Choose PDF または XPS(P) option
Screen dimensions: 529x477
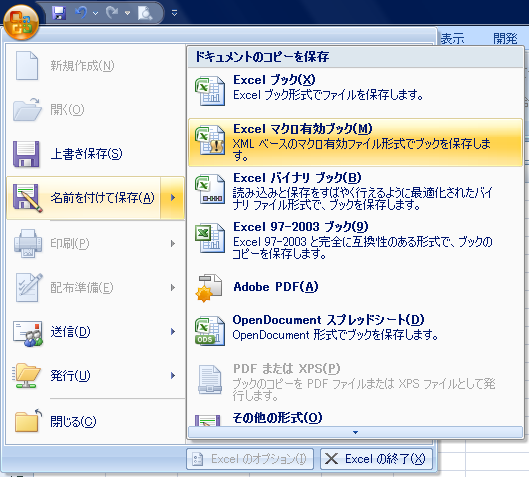coord(355,381)
